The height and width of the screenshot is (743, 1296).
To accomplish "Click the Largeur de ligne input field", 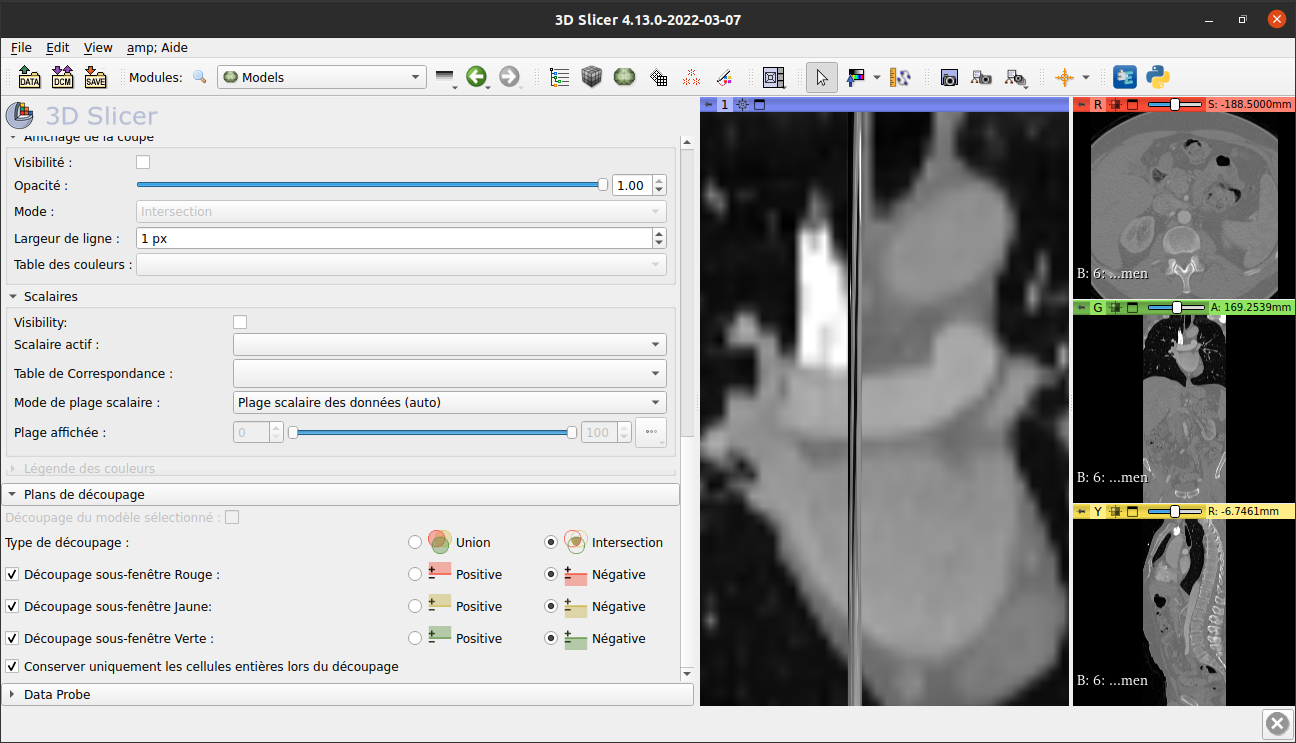I will click(400, 238).
